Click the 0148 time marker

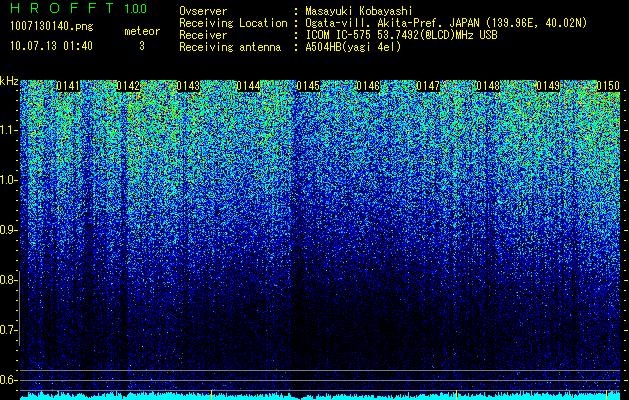click(x=488, y=86)
